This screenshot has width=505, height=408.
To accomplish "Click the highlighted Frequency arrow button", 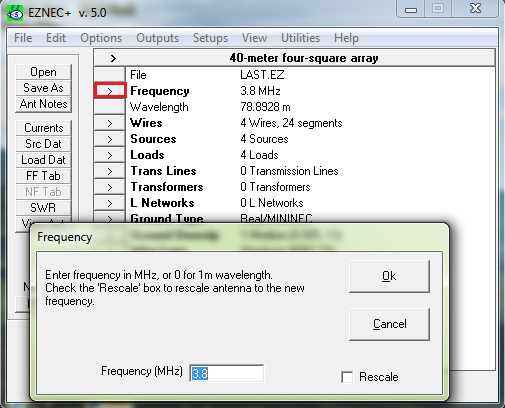I will pos(110,91).
